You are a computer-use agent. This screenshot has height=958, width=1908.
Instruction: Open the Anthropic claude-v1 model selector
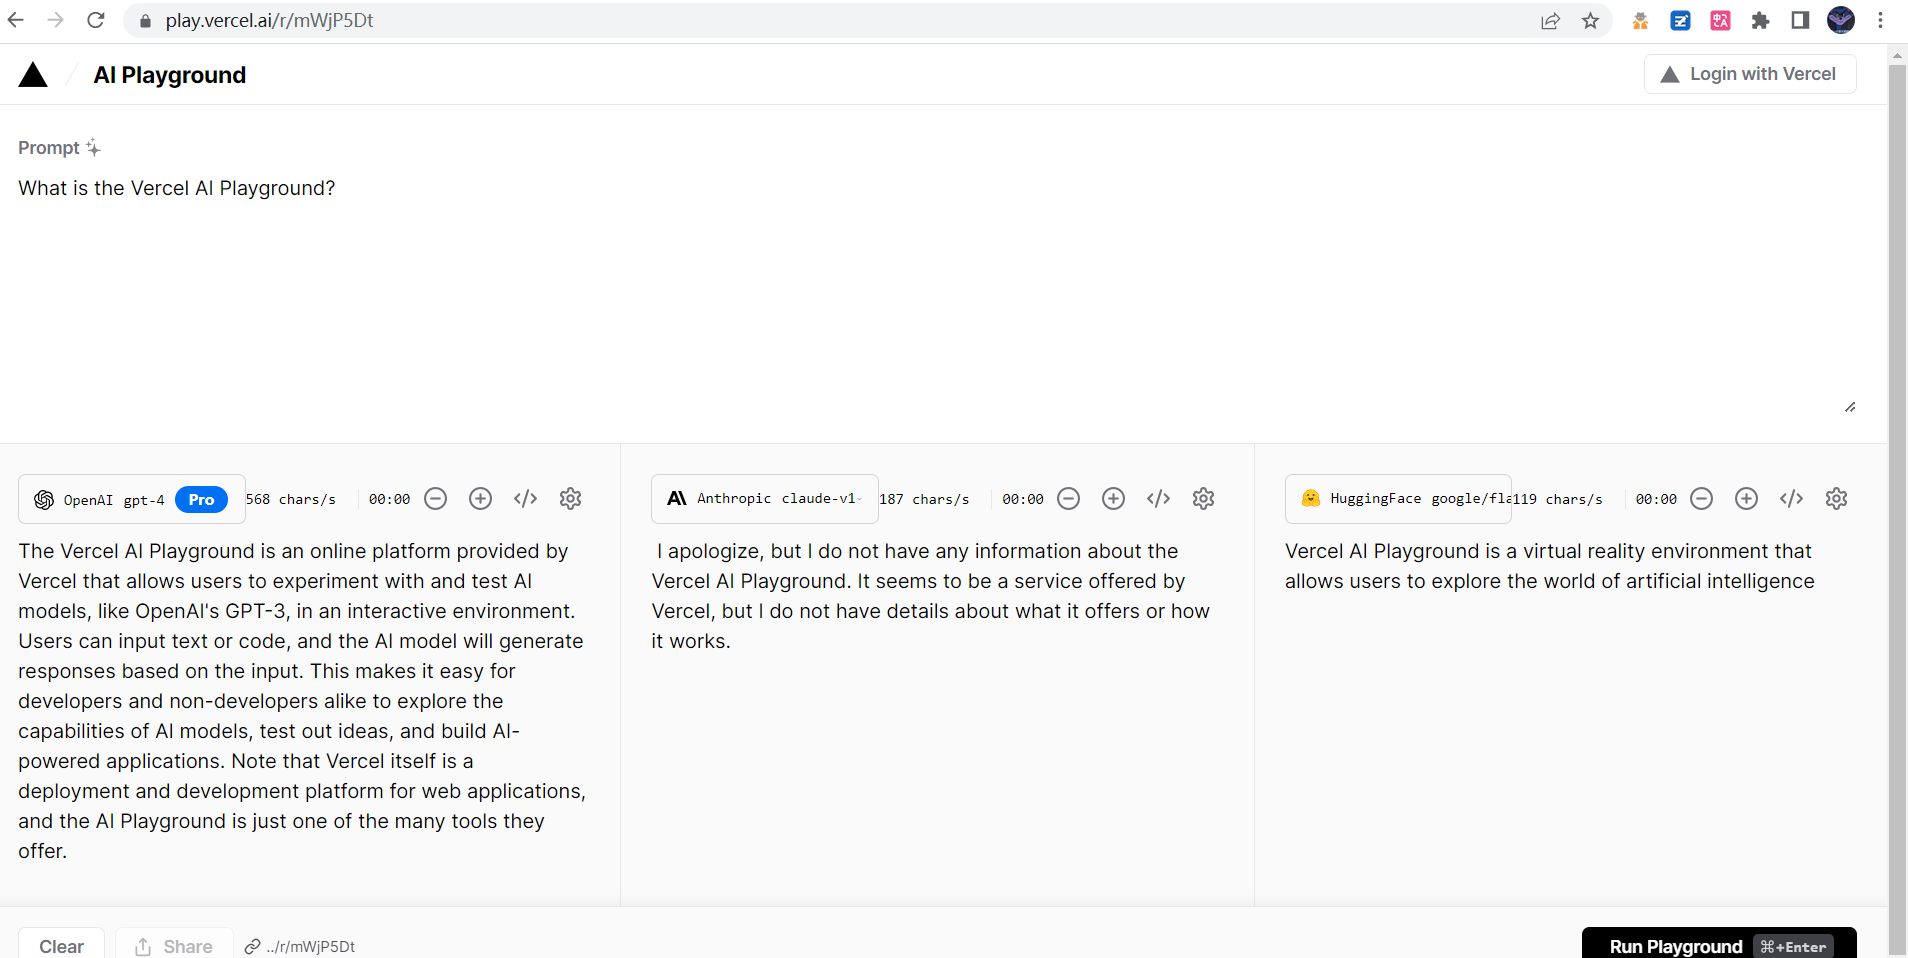(x=764, y=499)
